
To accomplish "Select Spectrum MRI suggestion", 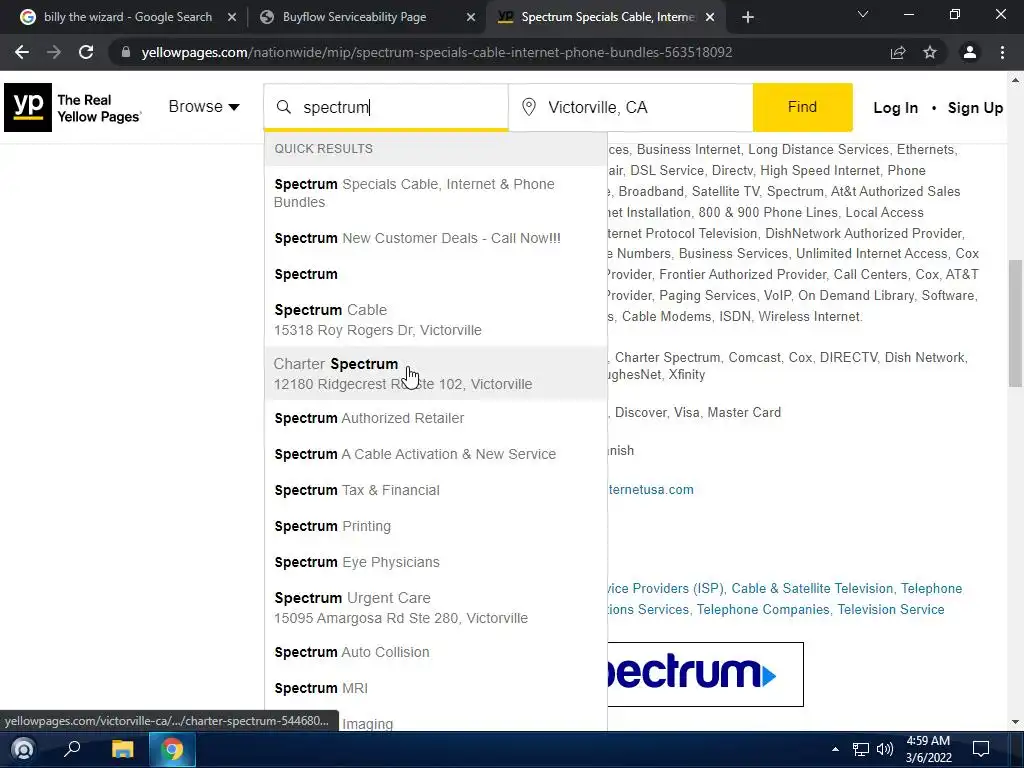I will tap(436, 688).
